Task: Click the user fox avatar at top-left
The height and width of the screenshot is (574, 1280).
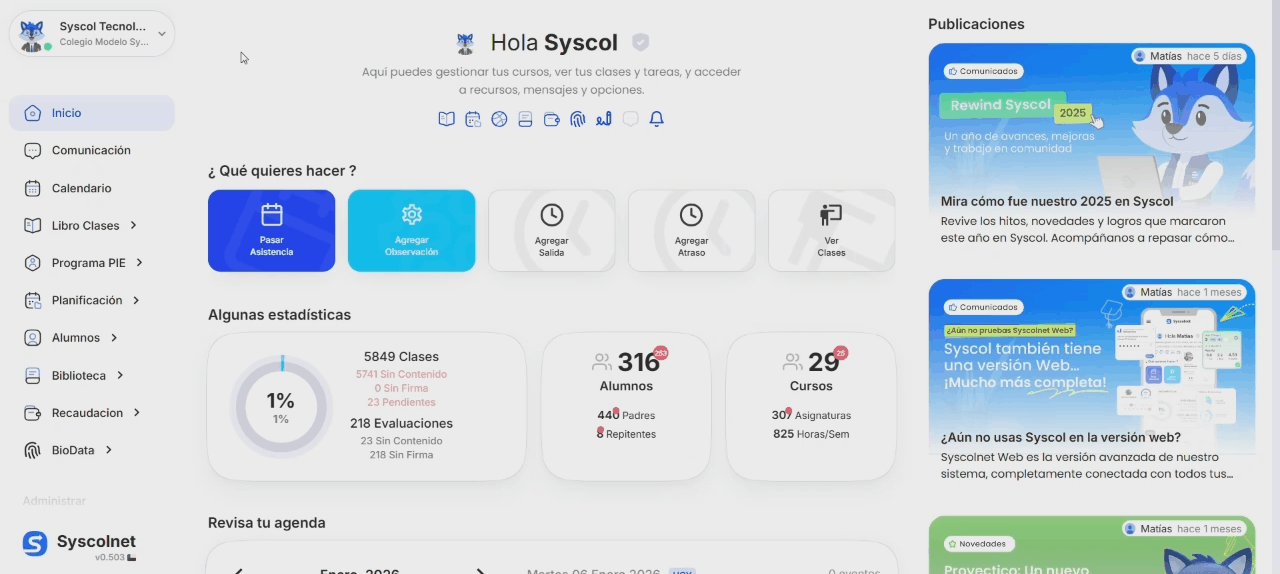Action: pyautogui.click(x=33, y=34)
